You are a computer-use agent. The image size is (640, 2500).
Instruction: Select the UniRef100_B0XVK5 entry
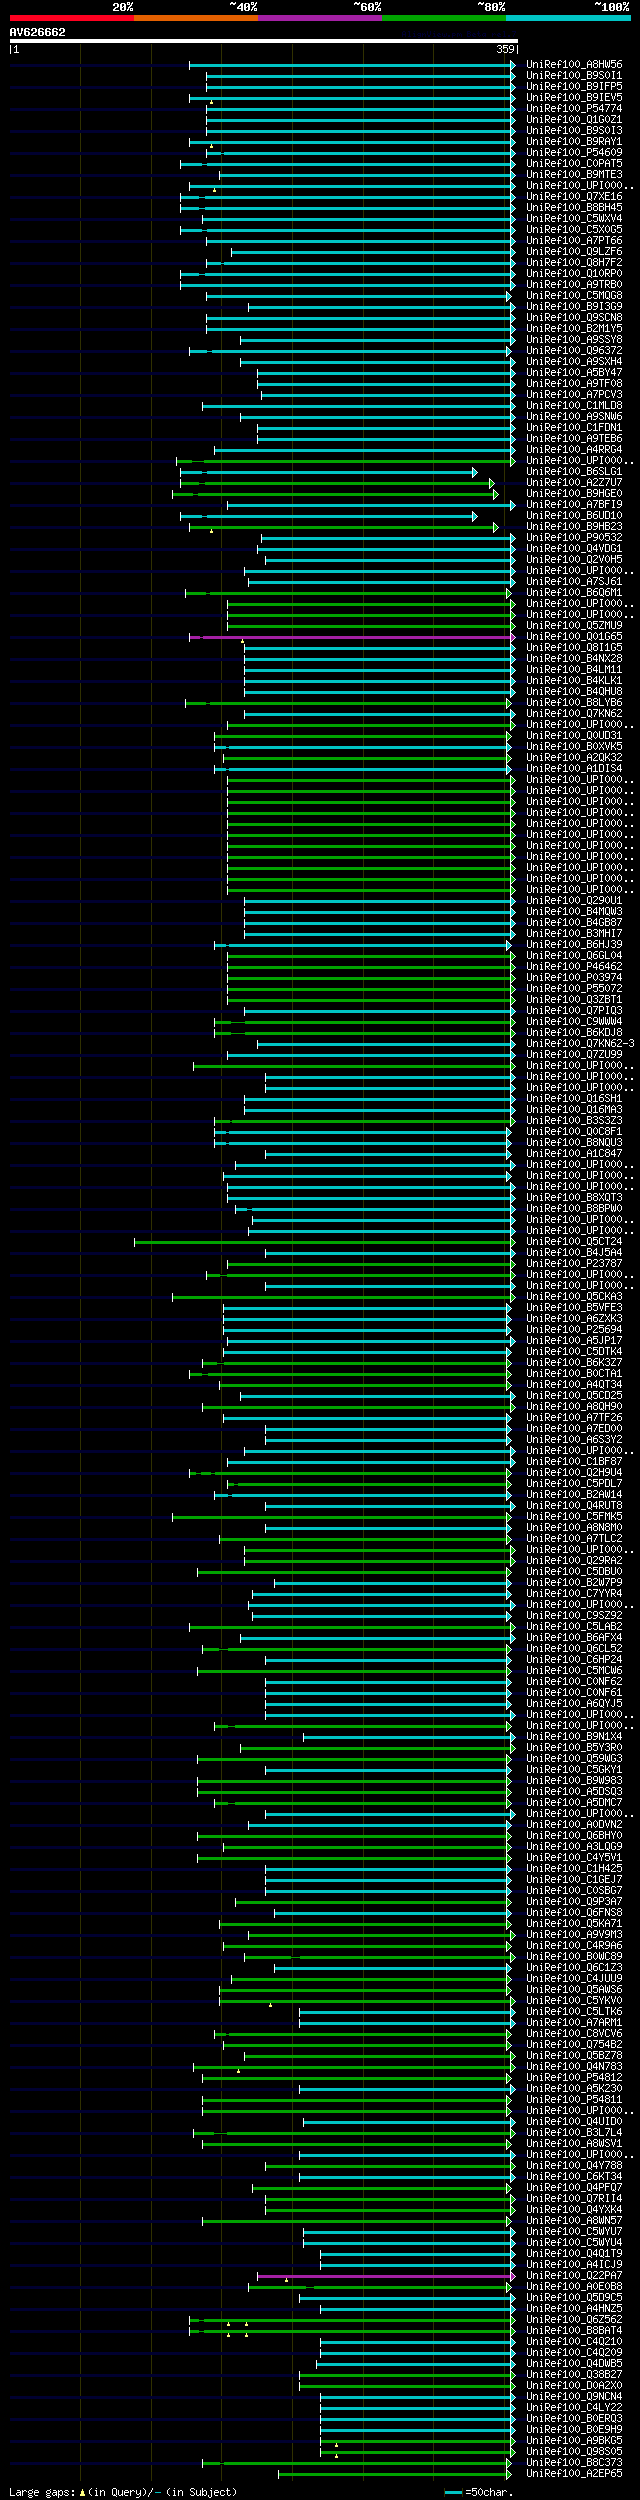coord(574,747)
